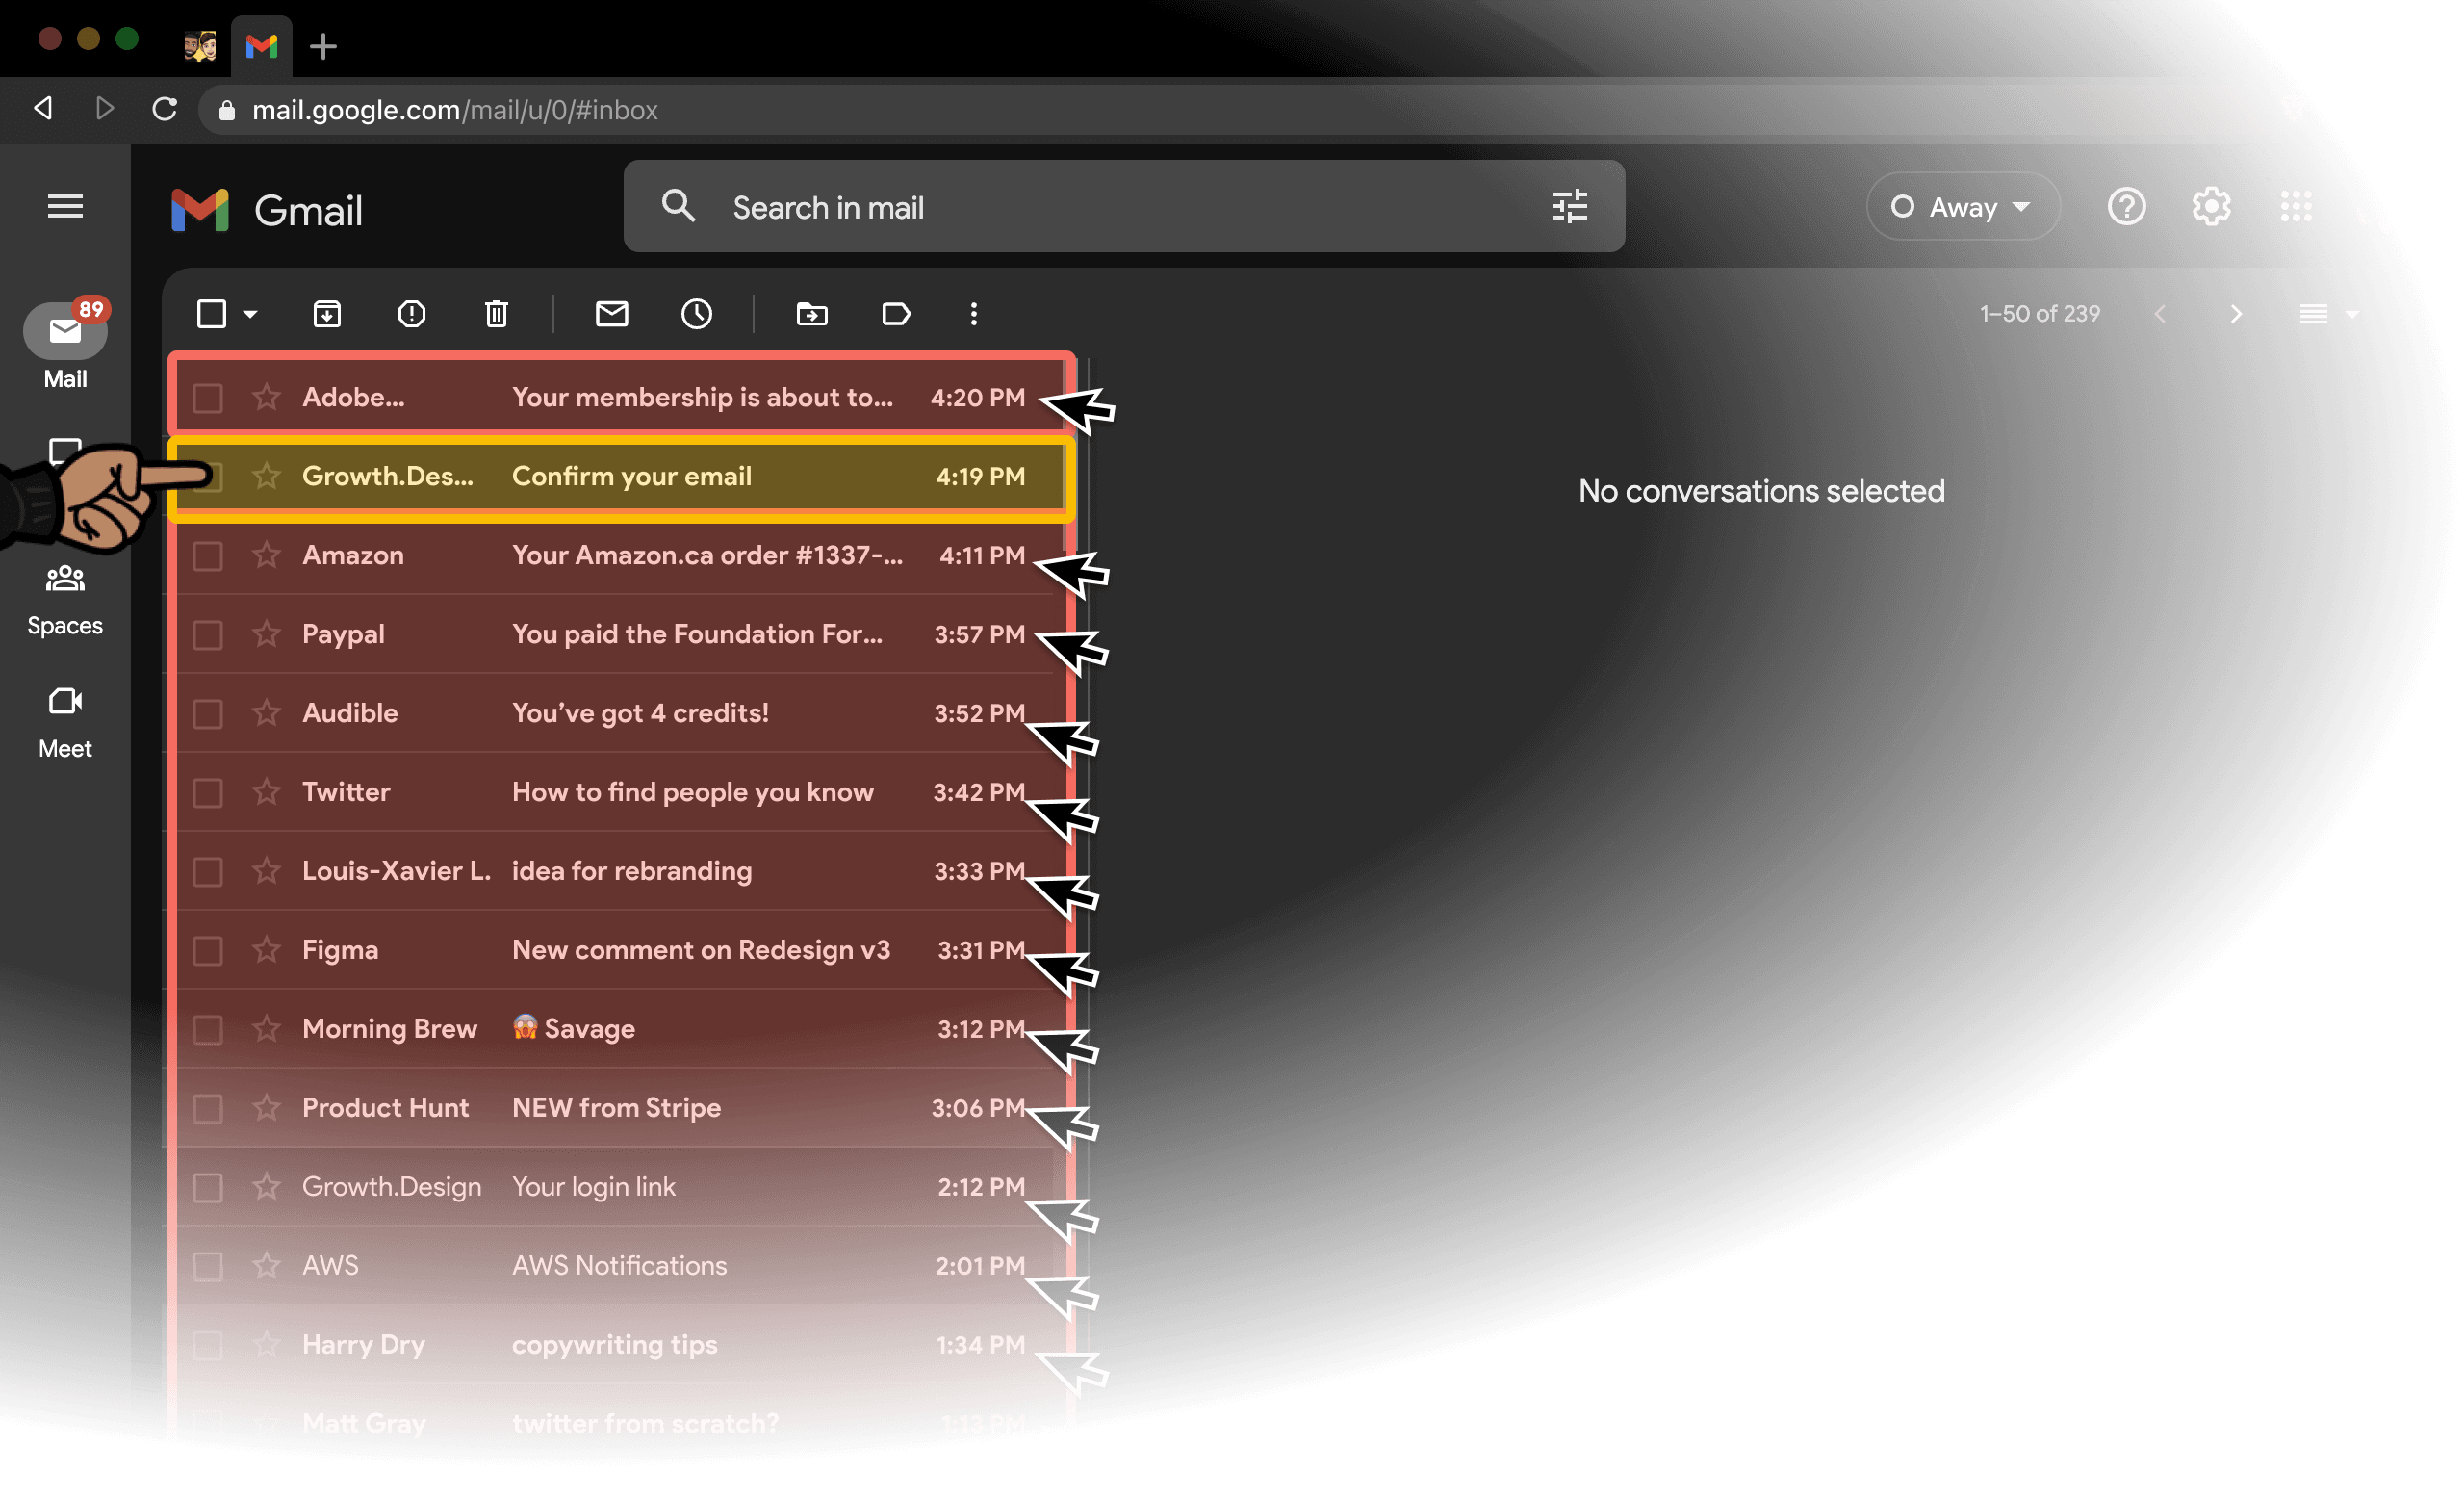The image size is (2464, 1498).
Task: Tick the select-all checkbox in toolbar
Action: coord(211,314)
